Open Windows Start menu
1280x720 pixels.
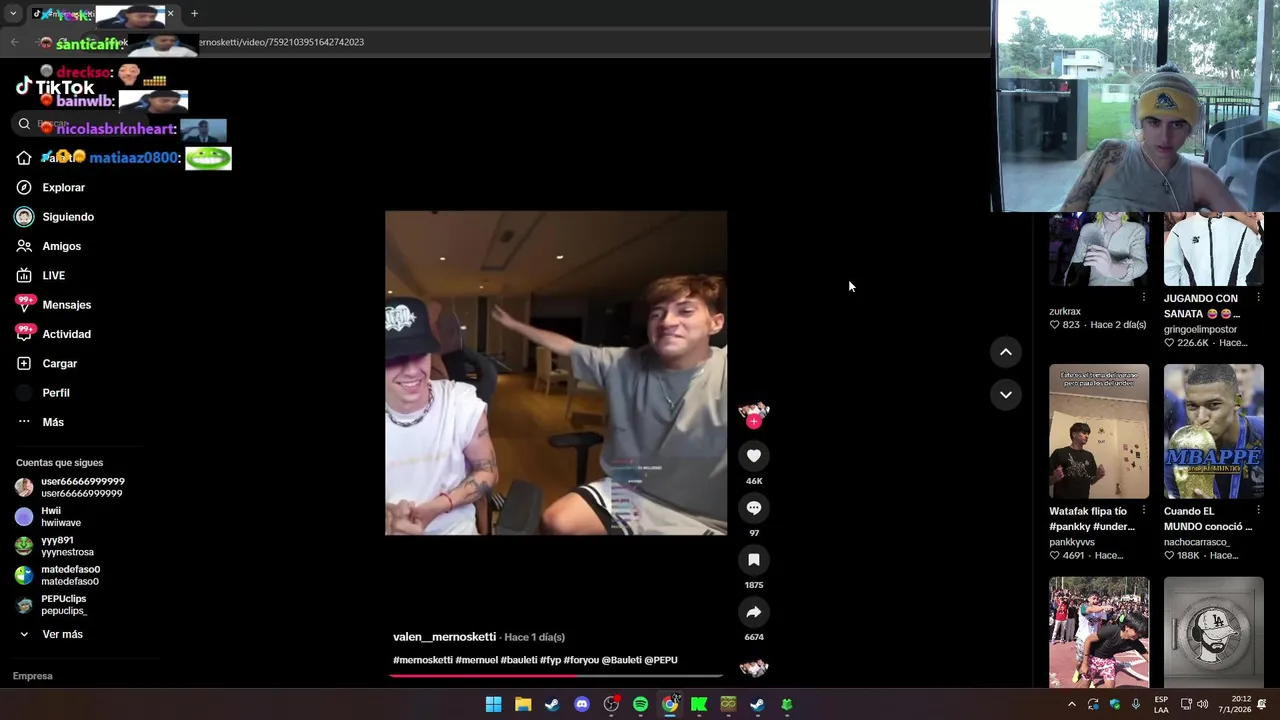(493, 705)
